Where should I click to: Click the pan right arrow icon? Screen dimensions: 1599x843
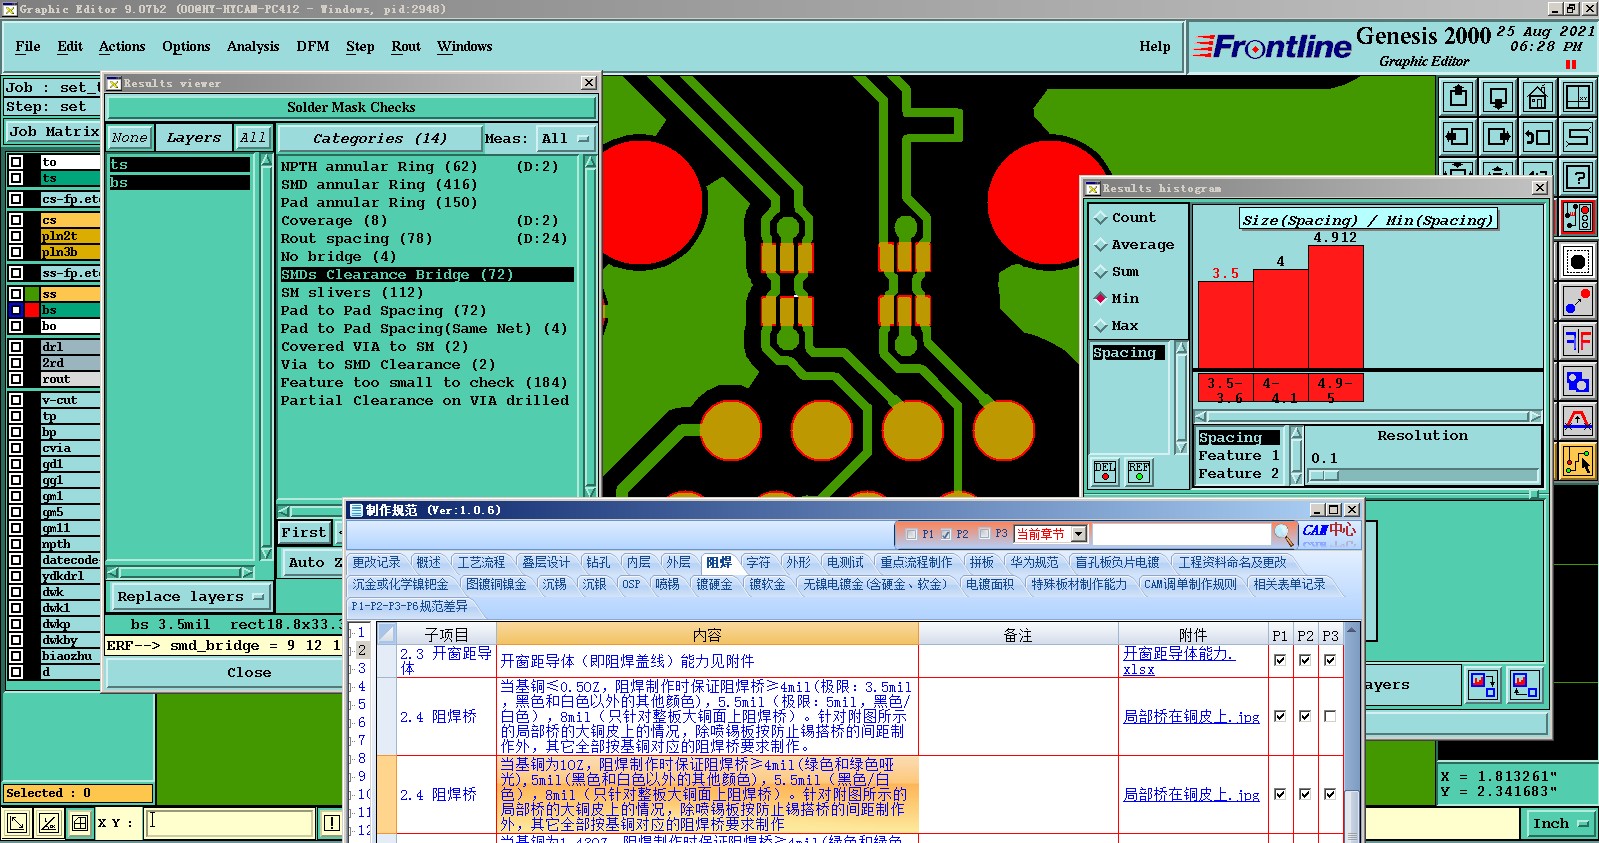point(1498,137)
